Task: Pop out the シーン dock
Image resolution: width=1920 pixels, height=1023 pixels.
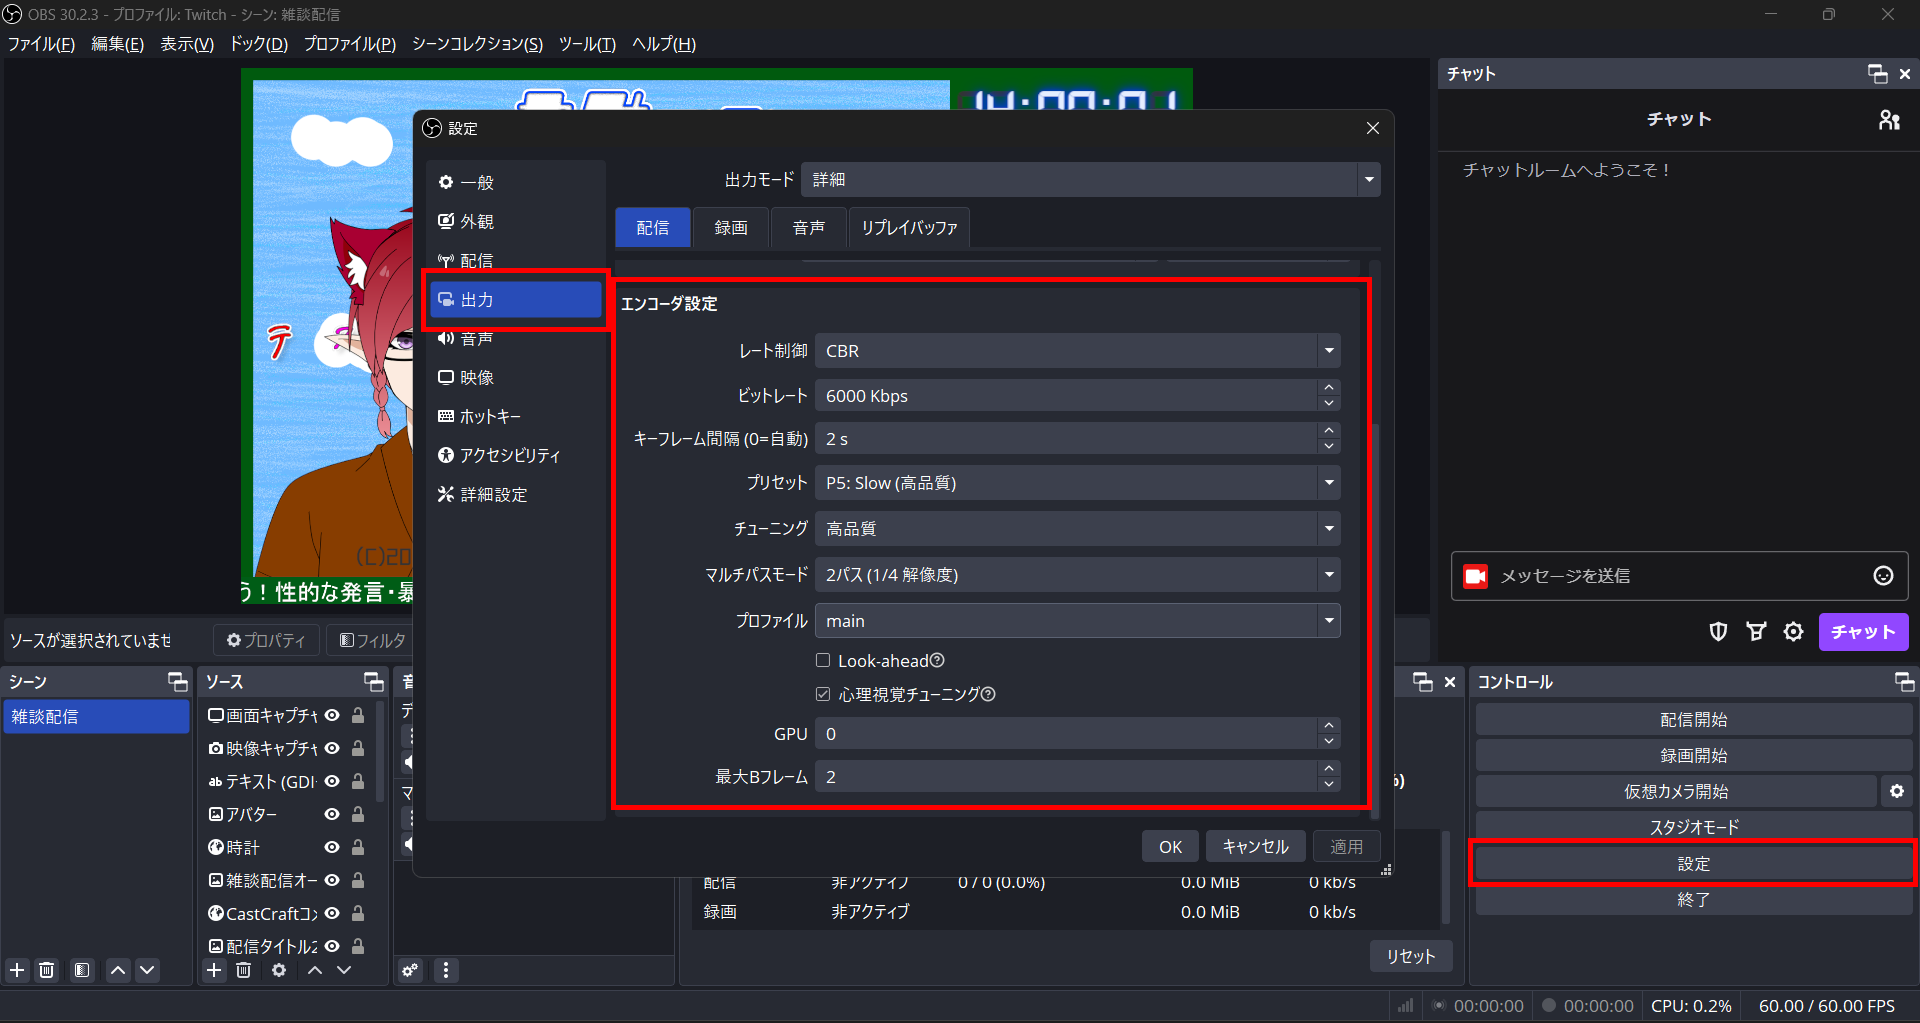Action: [177, 682]
